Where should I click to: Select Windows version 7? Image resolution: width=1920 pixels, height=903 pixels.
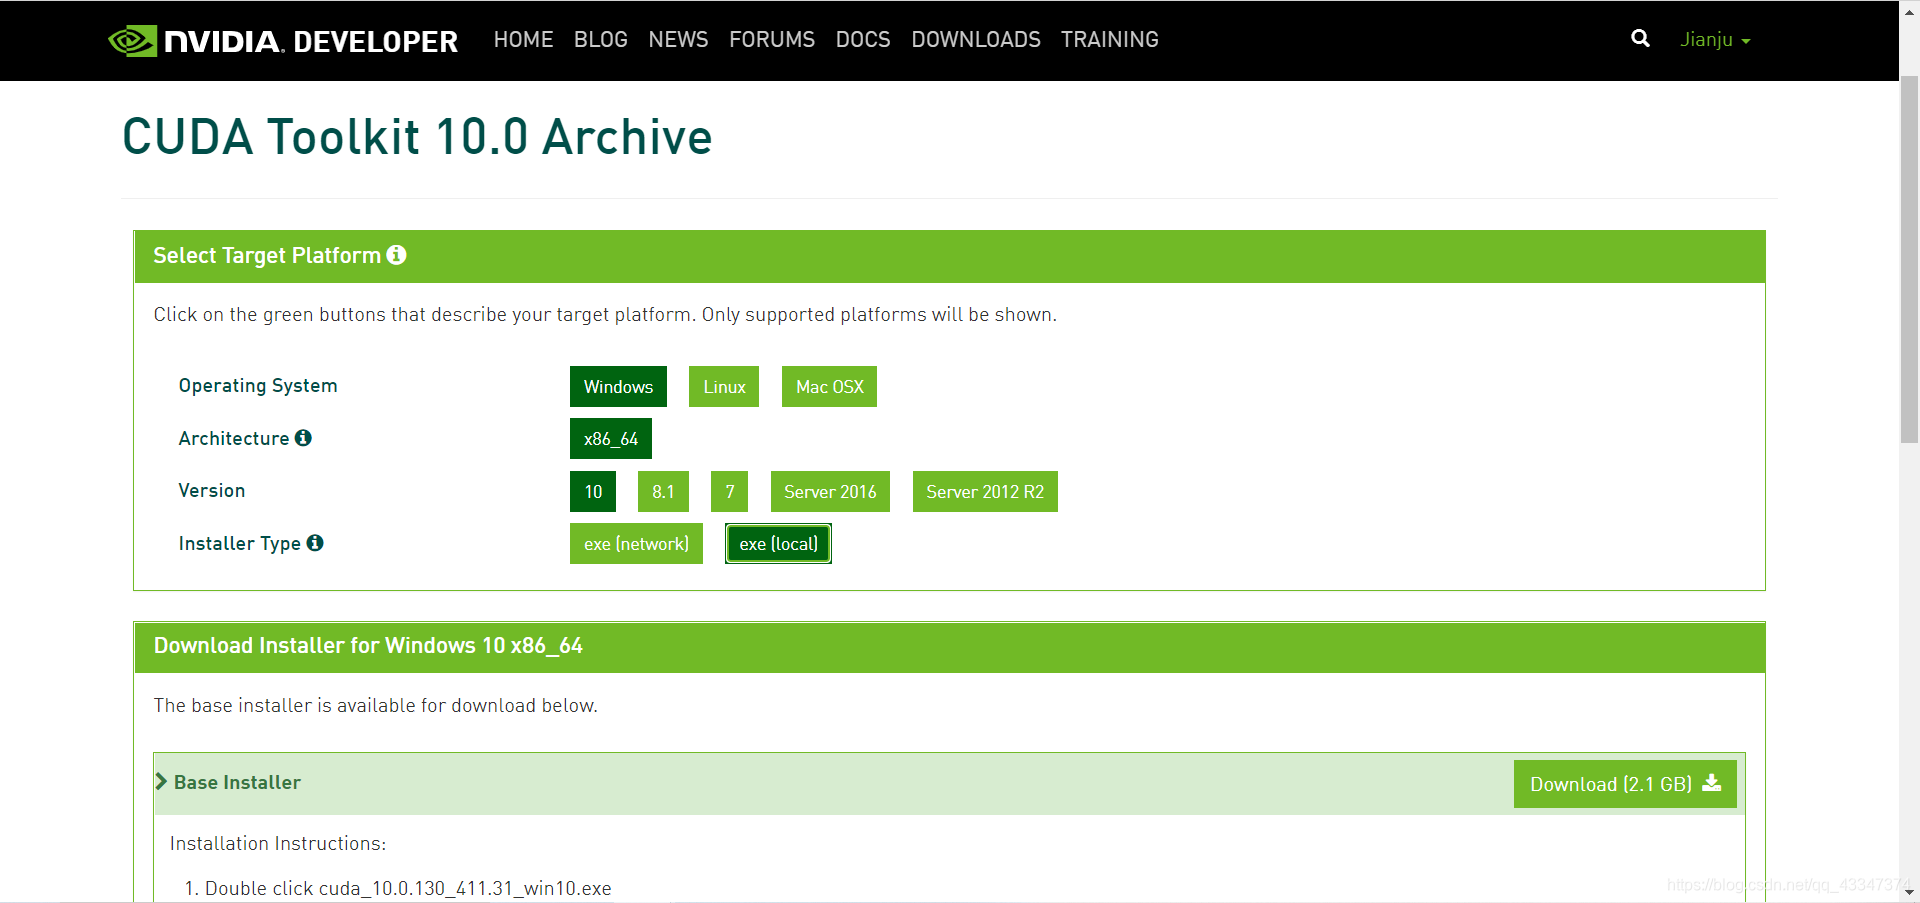pyautogui.click(x=730, y=492)
